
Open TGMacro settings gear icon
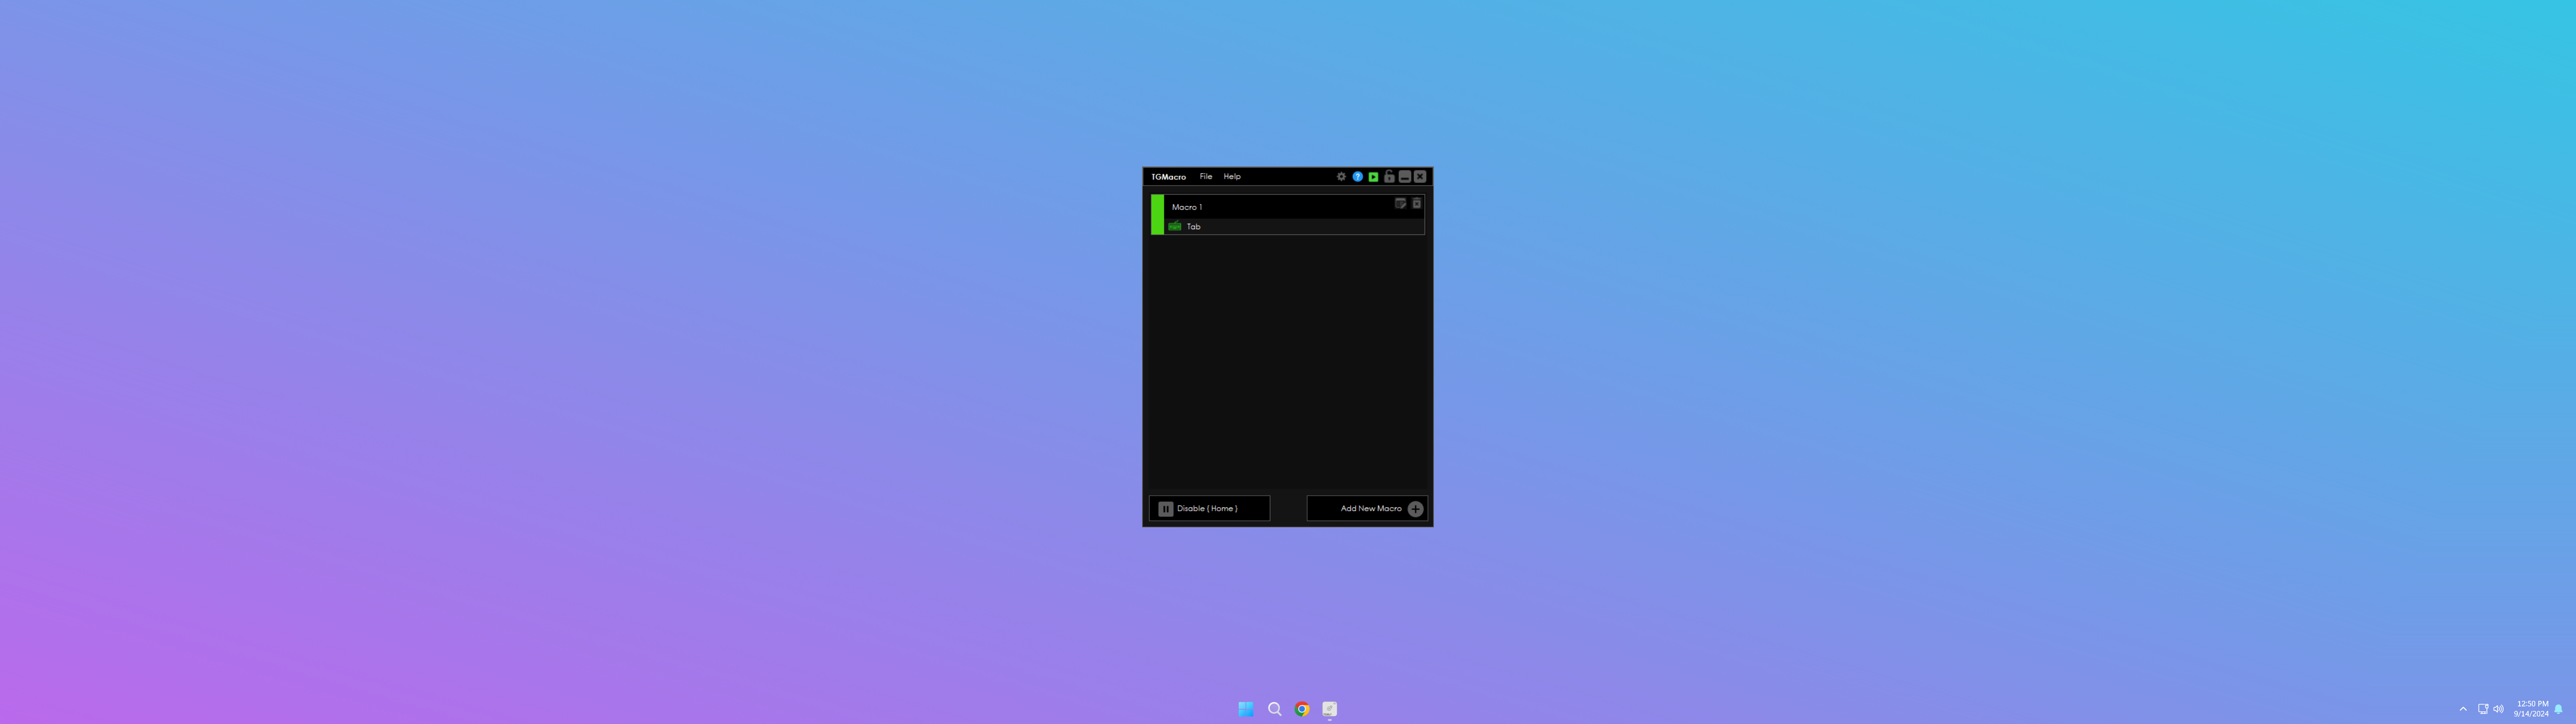tap(1341, 176)
